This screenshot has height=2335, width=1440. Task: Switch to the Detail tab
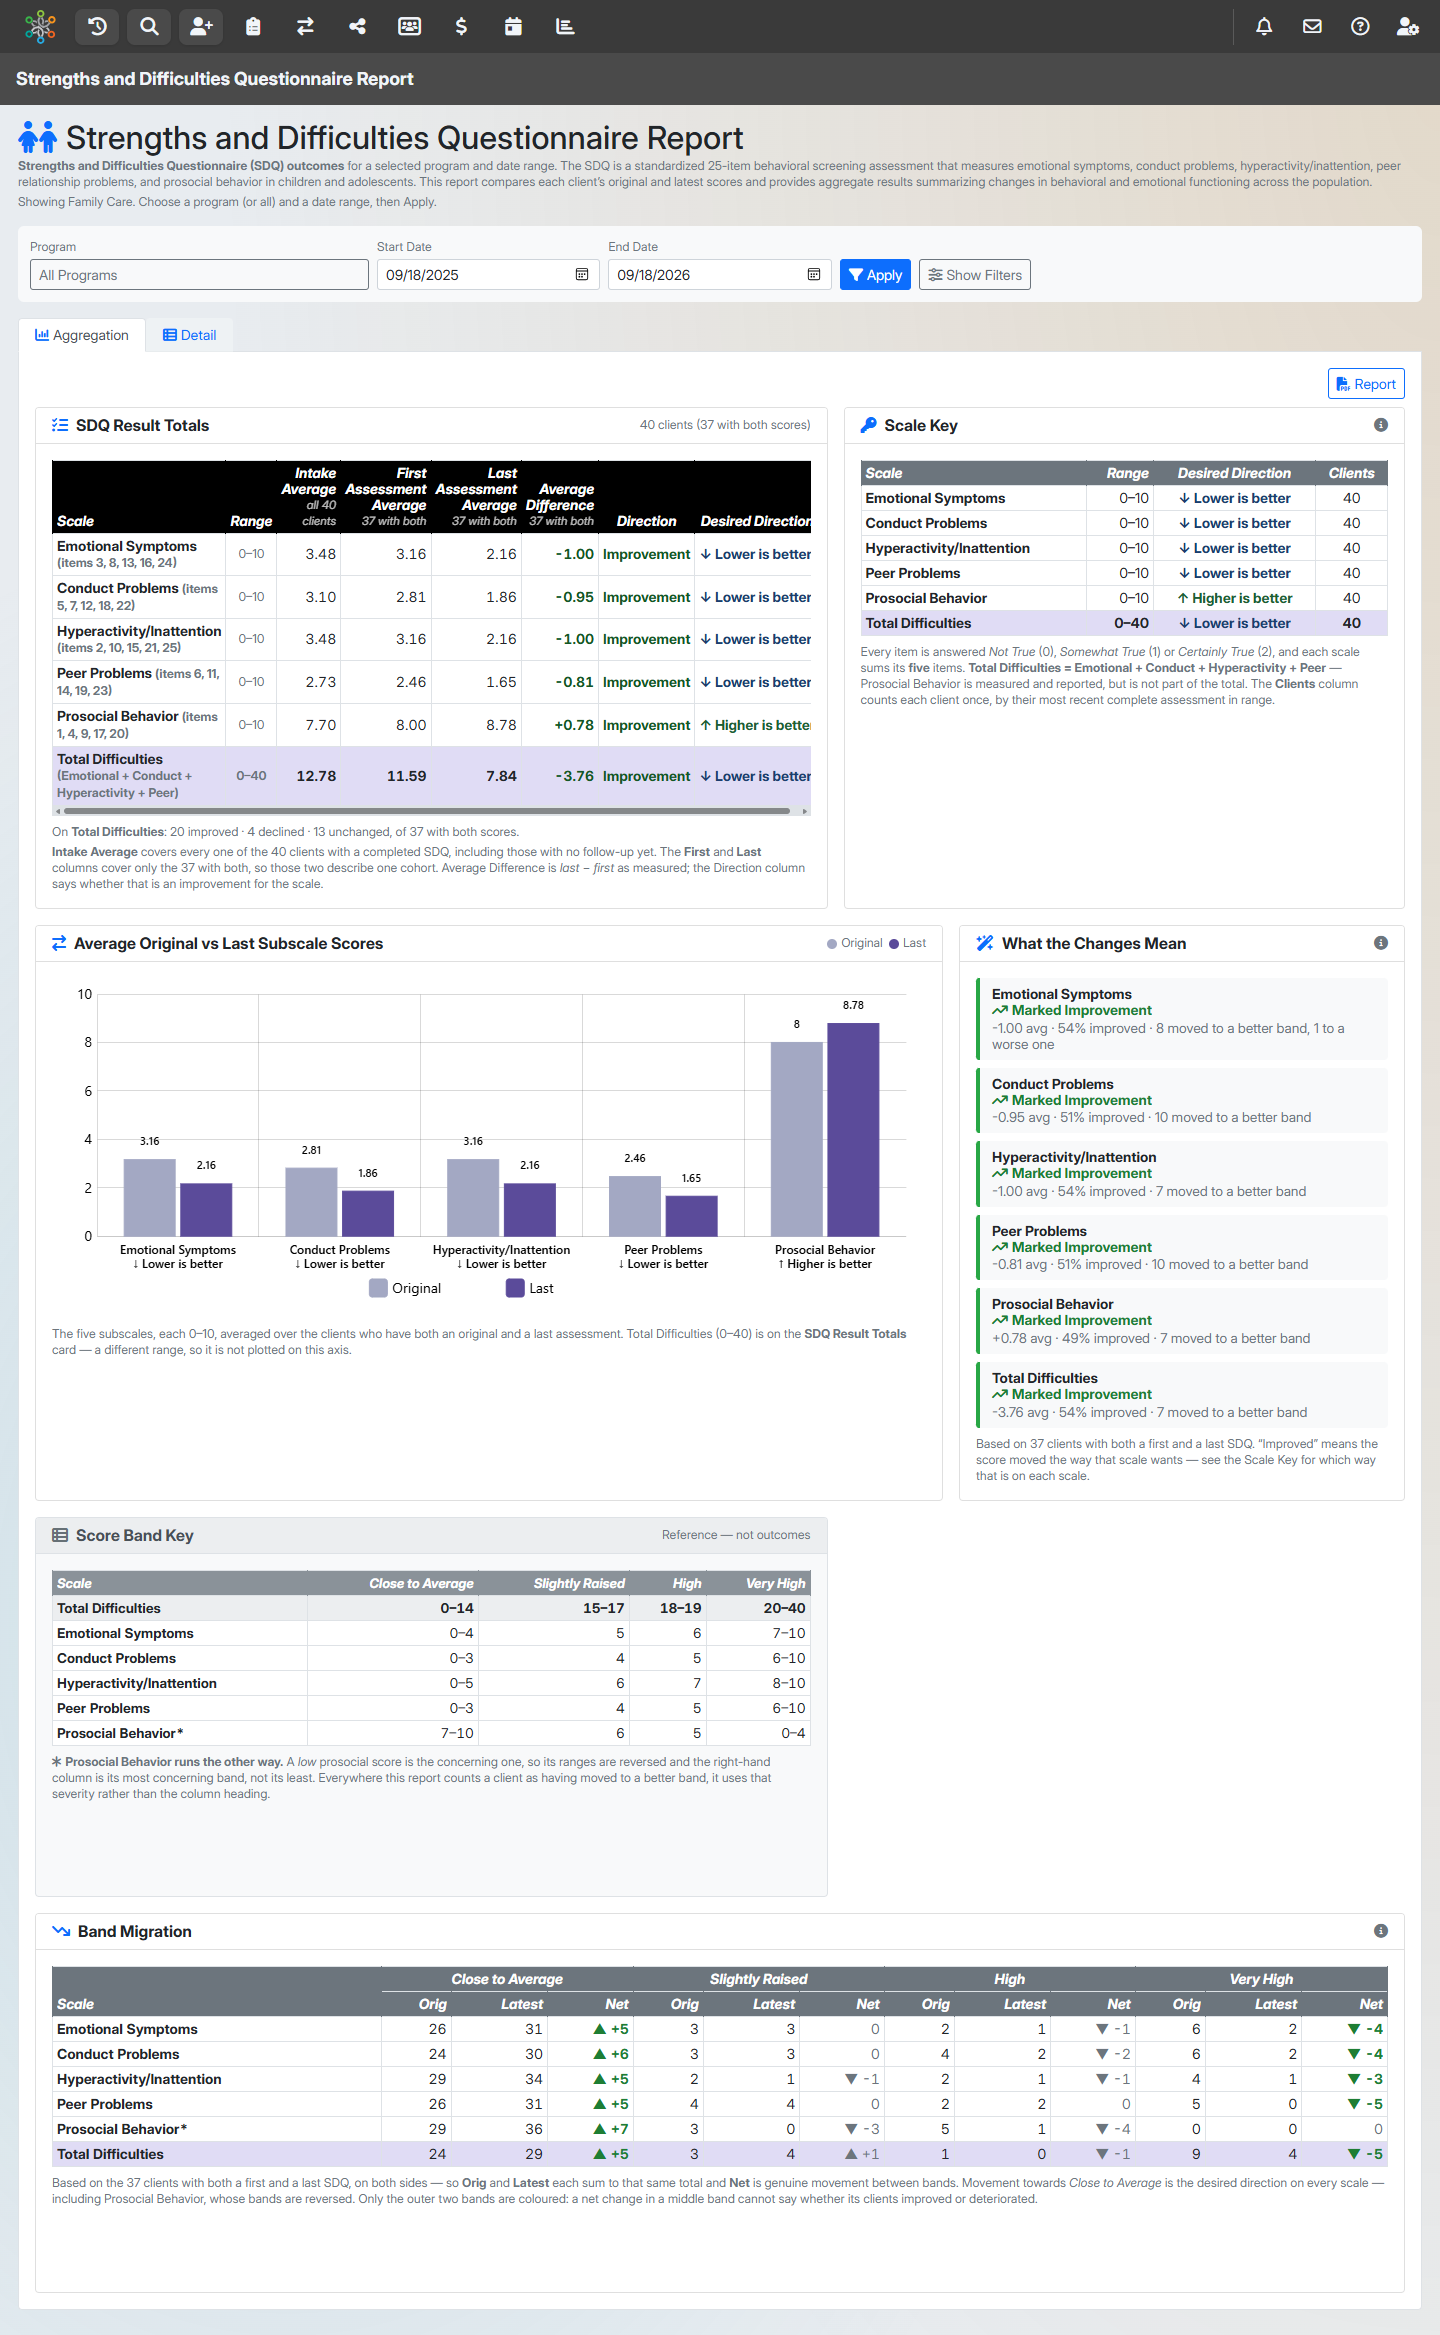[x=190, y=335]
